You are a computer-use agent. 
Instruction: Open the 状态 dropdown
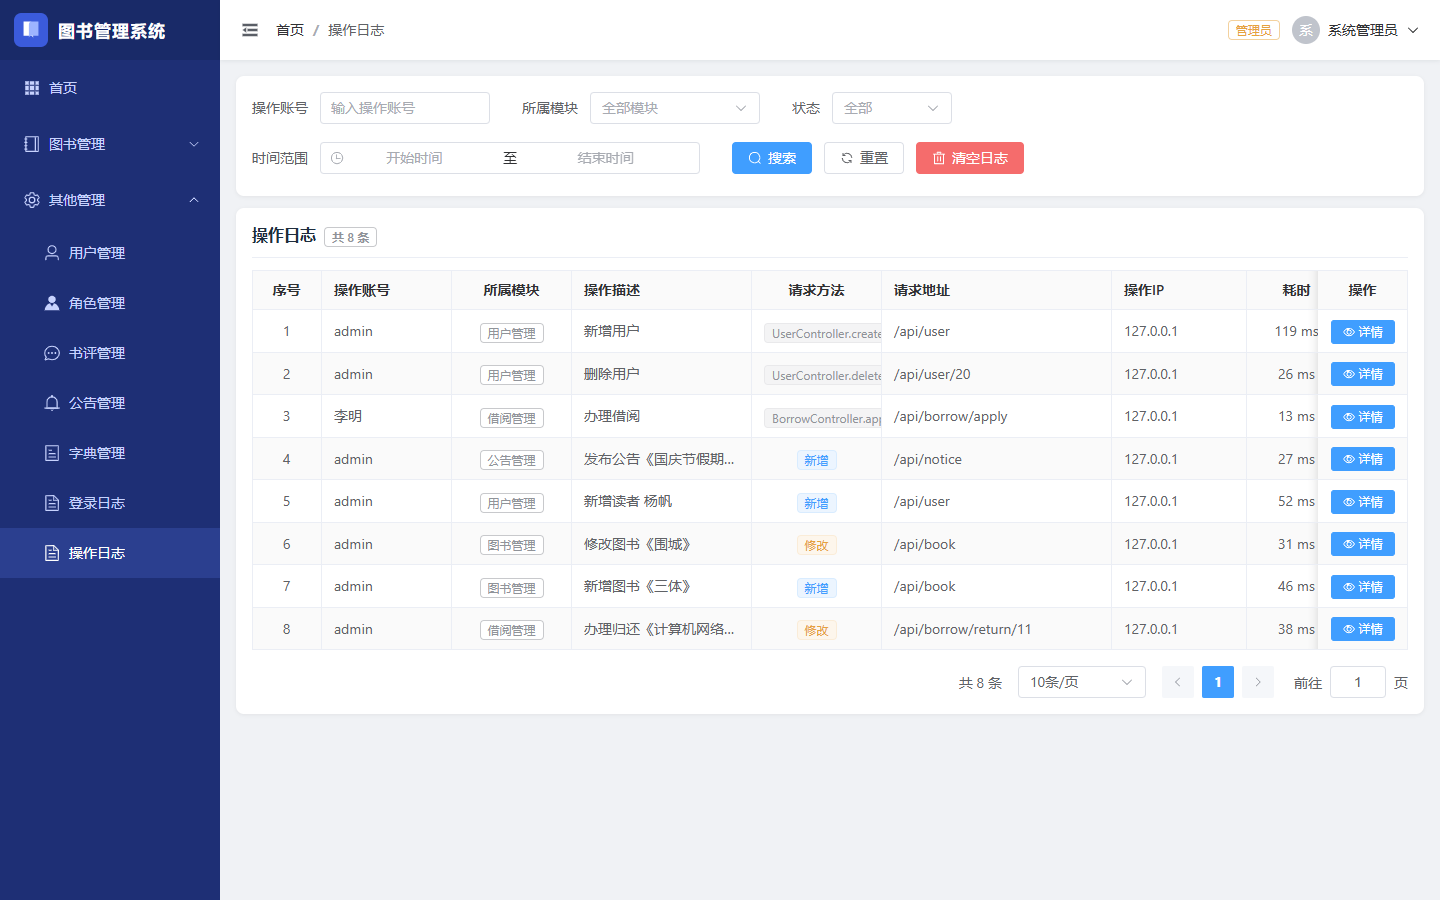(x=892, y=108)
